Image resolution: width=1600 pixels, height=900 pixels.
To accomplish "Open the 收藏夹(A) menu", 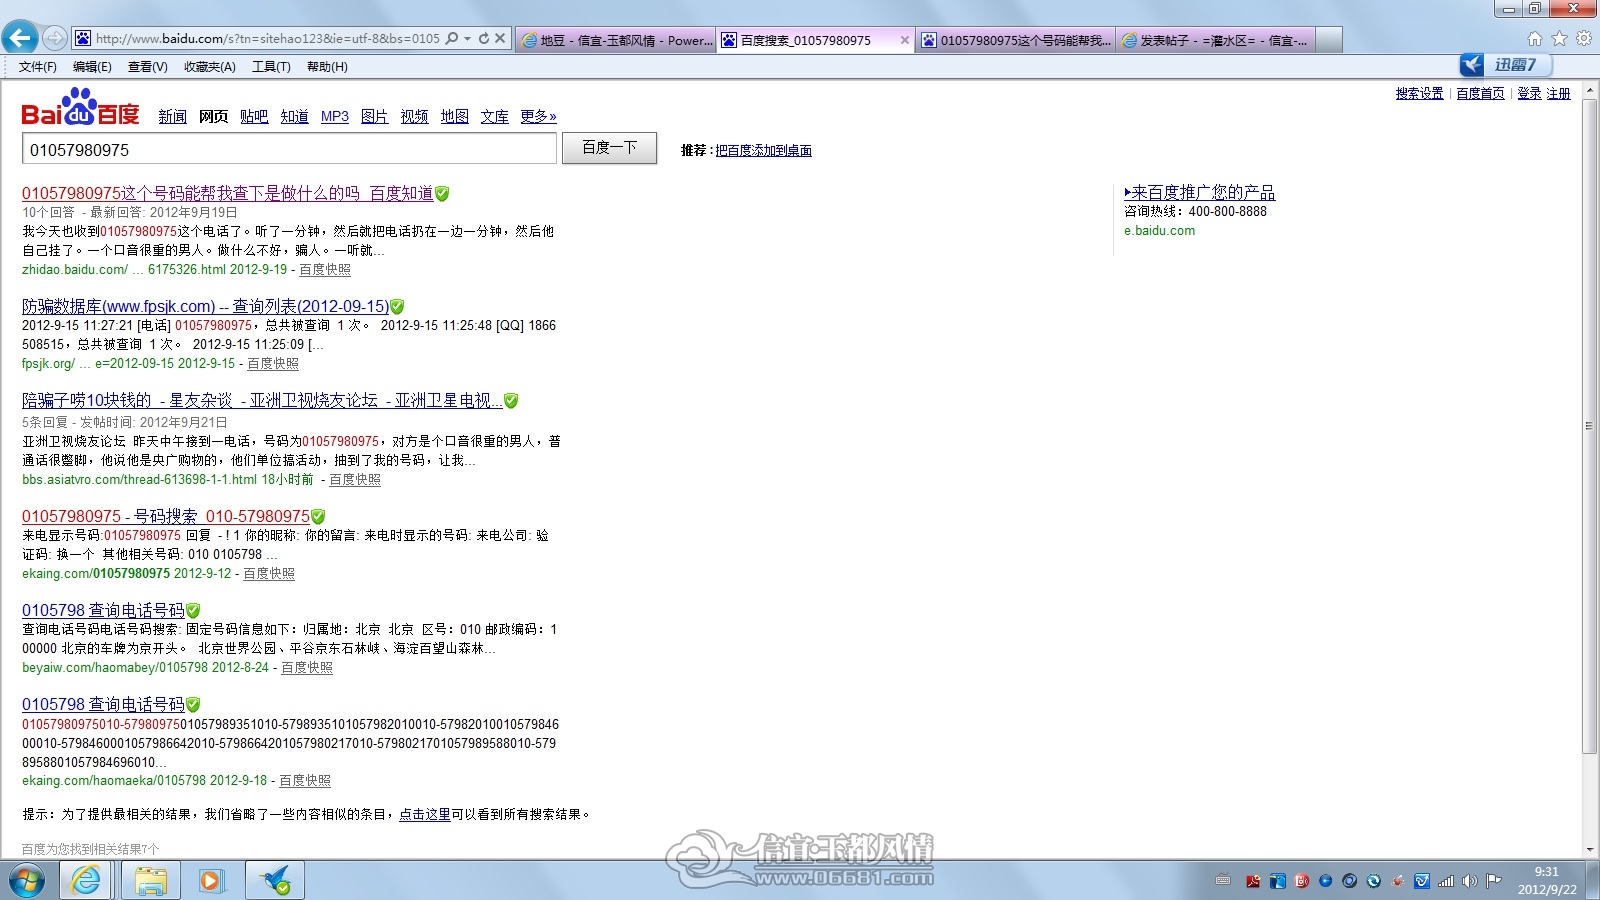I will 210,67.
